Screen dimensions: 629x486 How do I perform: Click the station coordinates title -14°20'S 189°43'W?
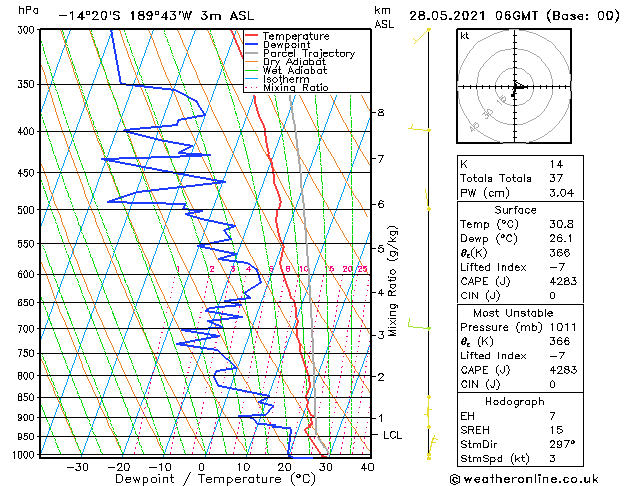(x=125, y=16)
